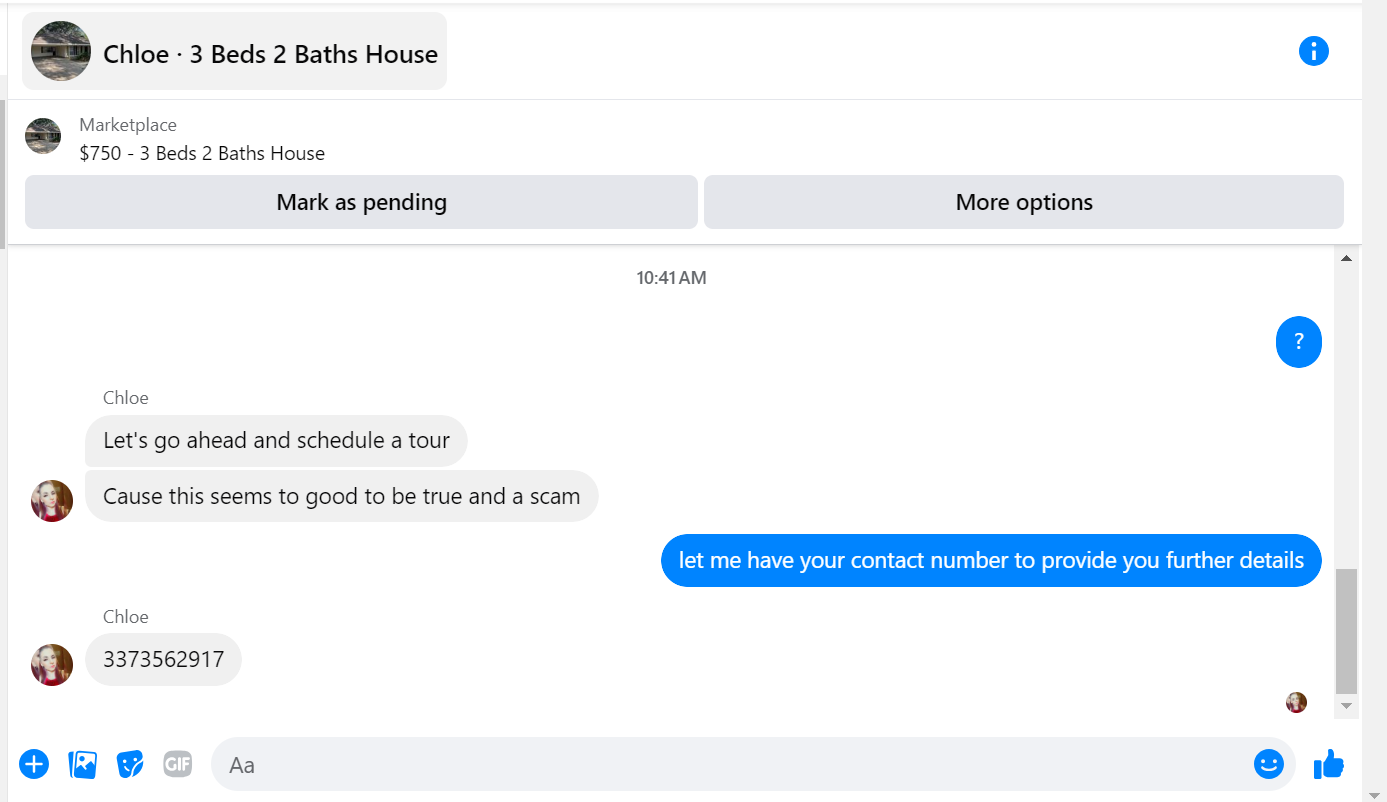This screenshot has height=802, width=1387.
Task: Open conversation information icon
Action: coord(1313,51)
